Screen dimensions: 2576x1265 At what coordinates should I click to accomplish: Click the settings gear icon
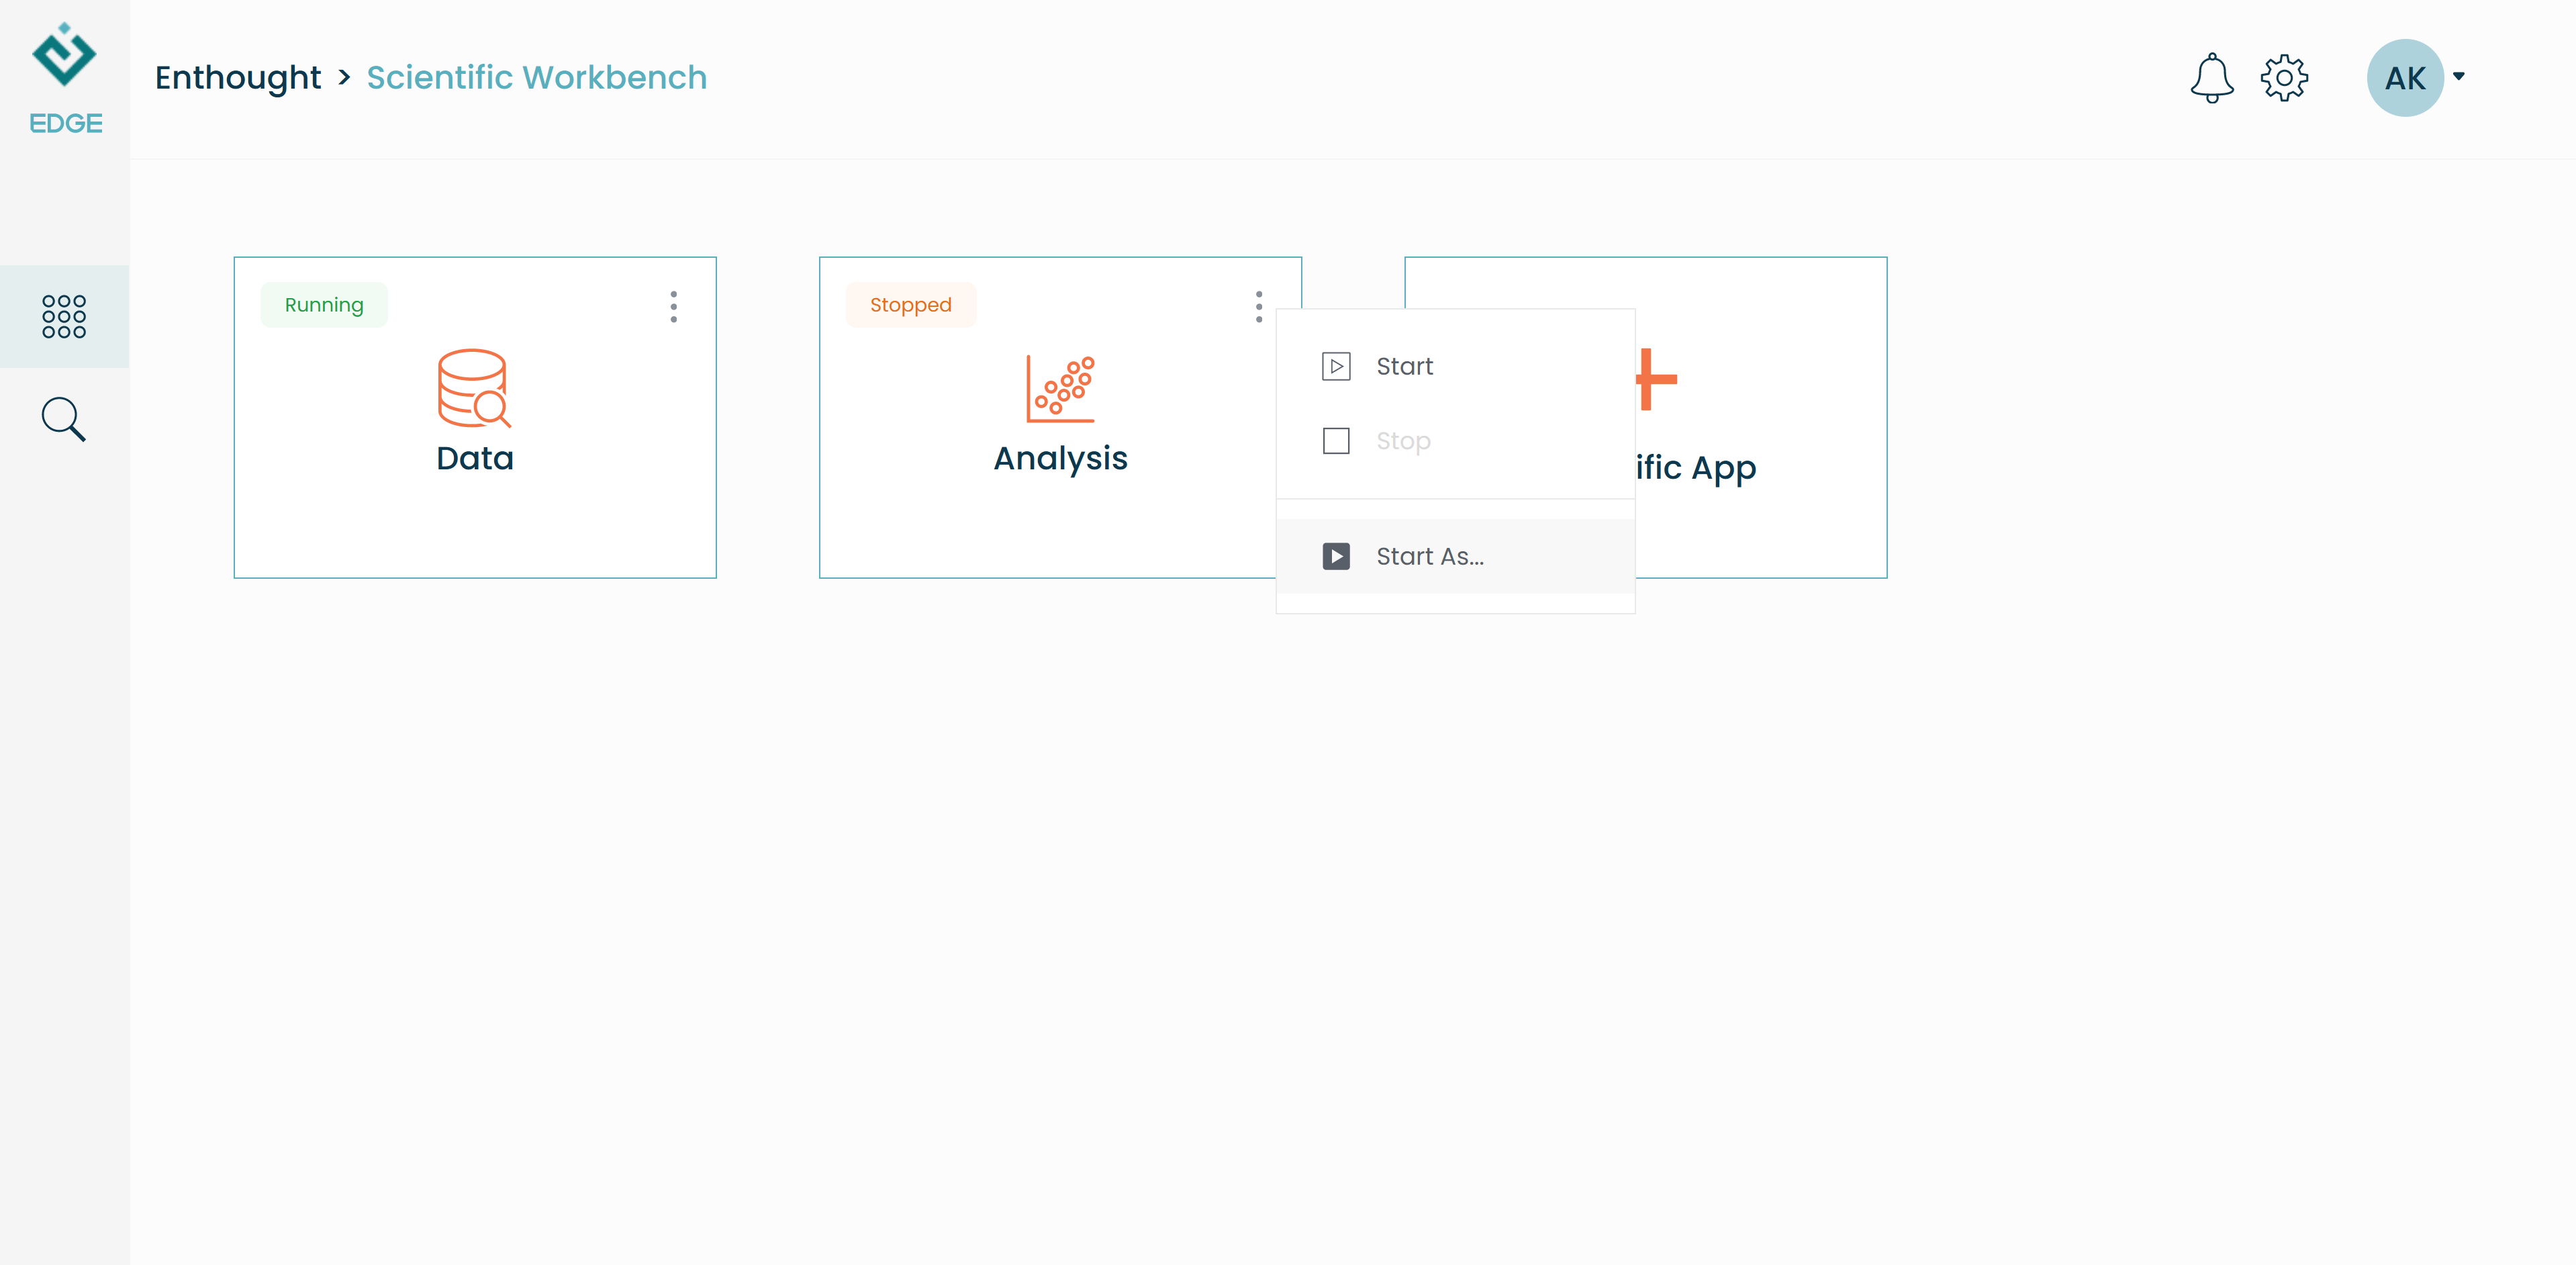tap(2283, 77)
